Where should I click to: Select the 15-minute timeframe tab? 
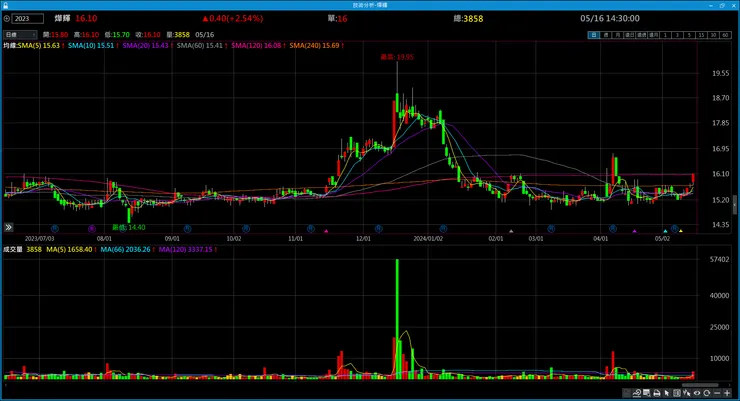pyautogui.click(x=701, y=35)
